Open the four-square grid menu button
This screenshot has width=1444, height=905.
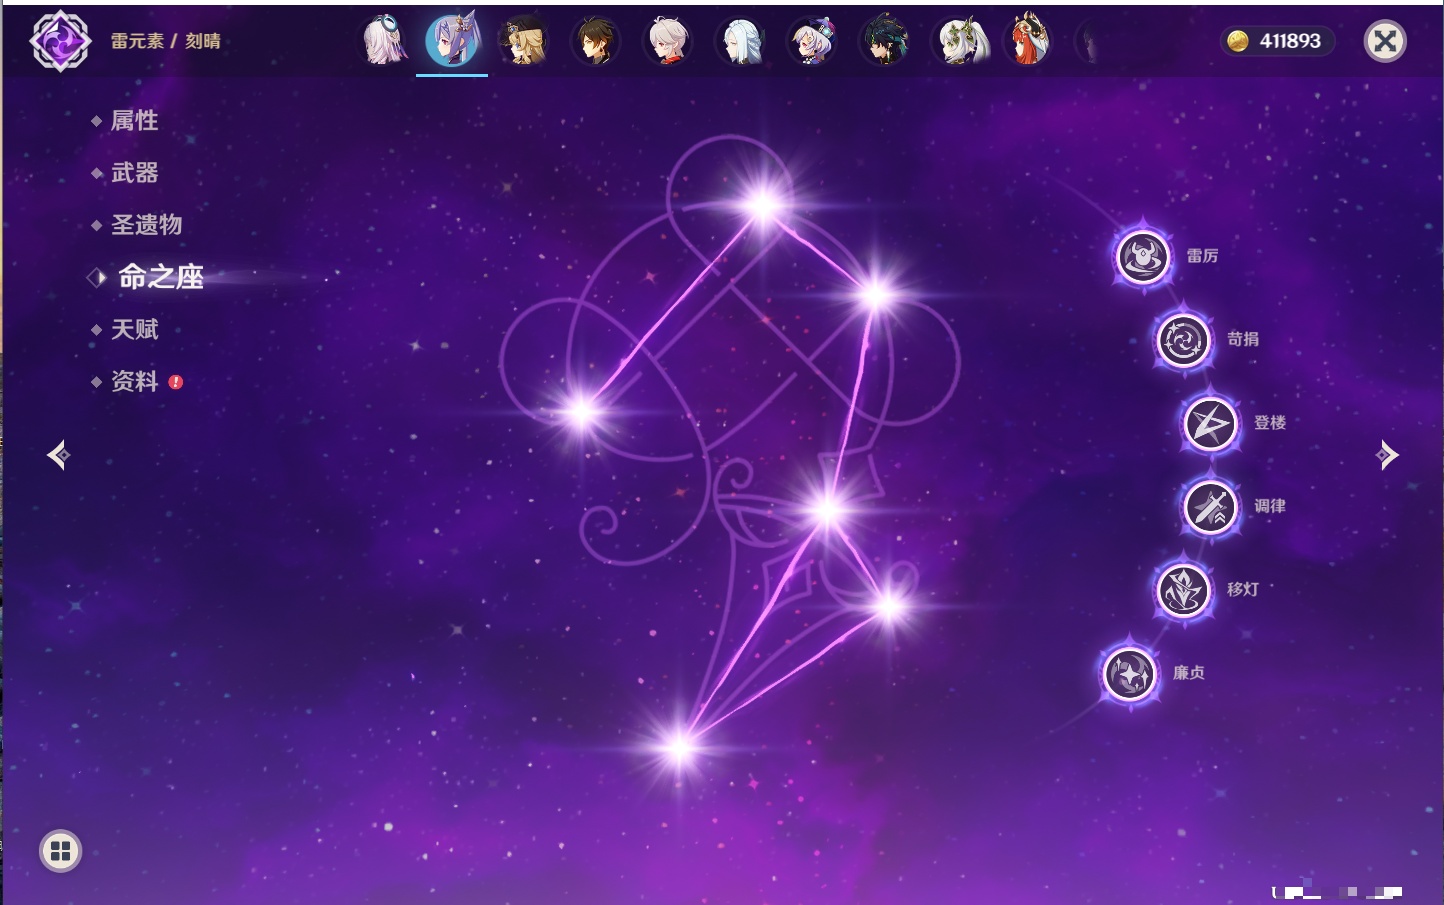coord(60,851)
